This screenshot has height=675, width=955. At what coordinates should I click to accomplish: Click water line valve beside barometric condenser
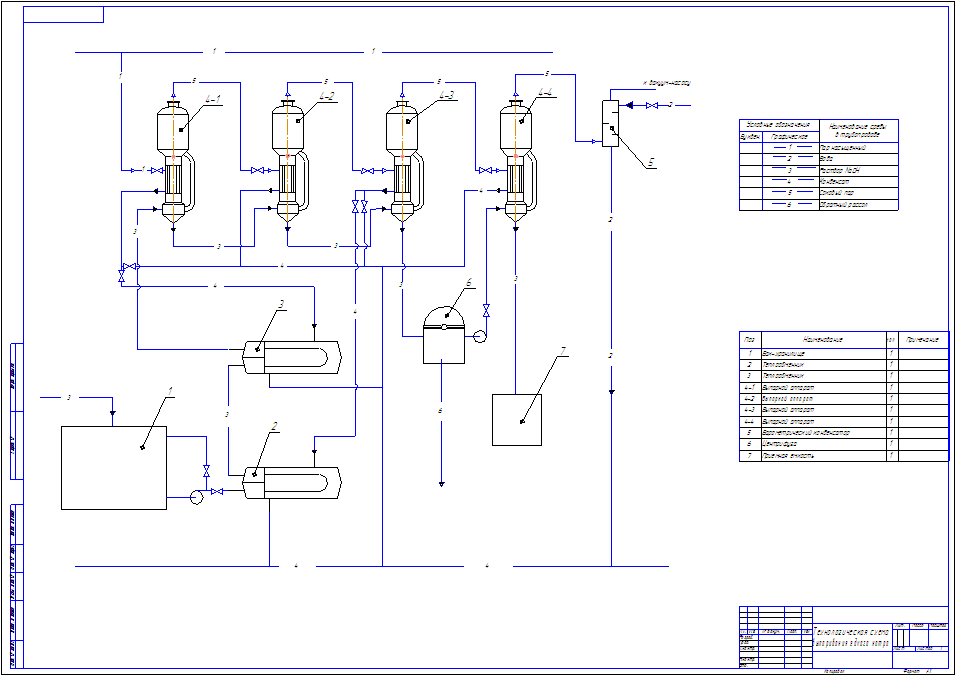(652, 105)
